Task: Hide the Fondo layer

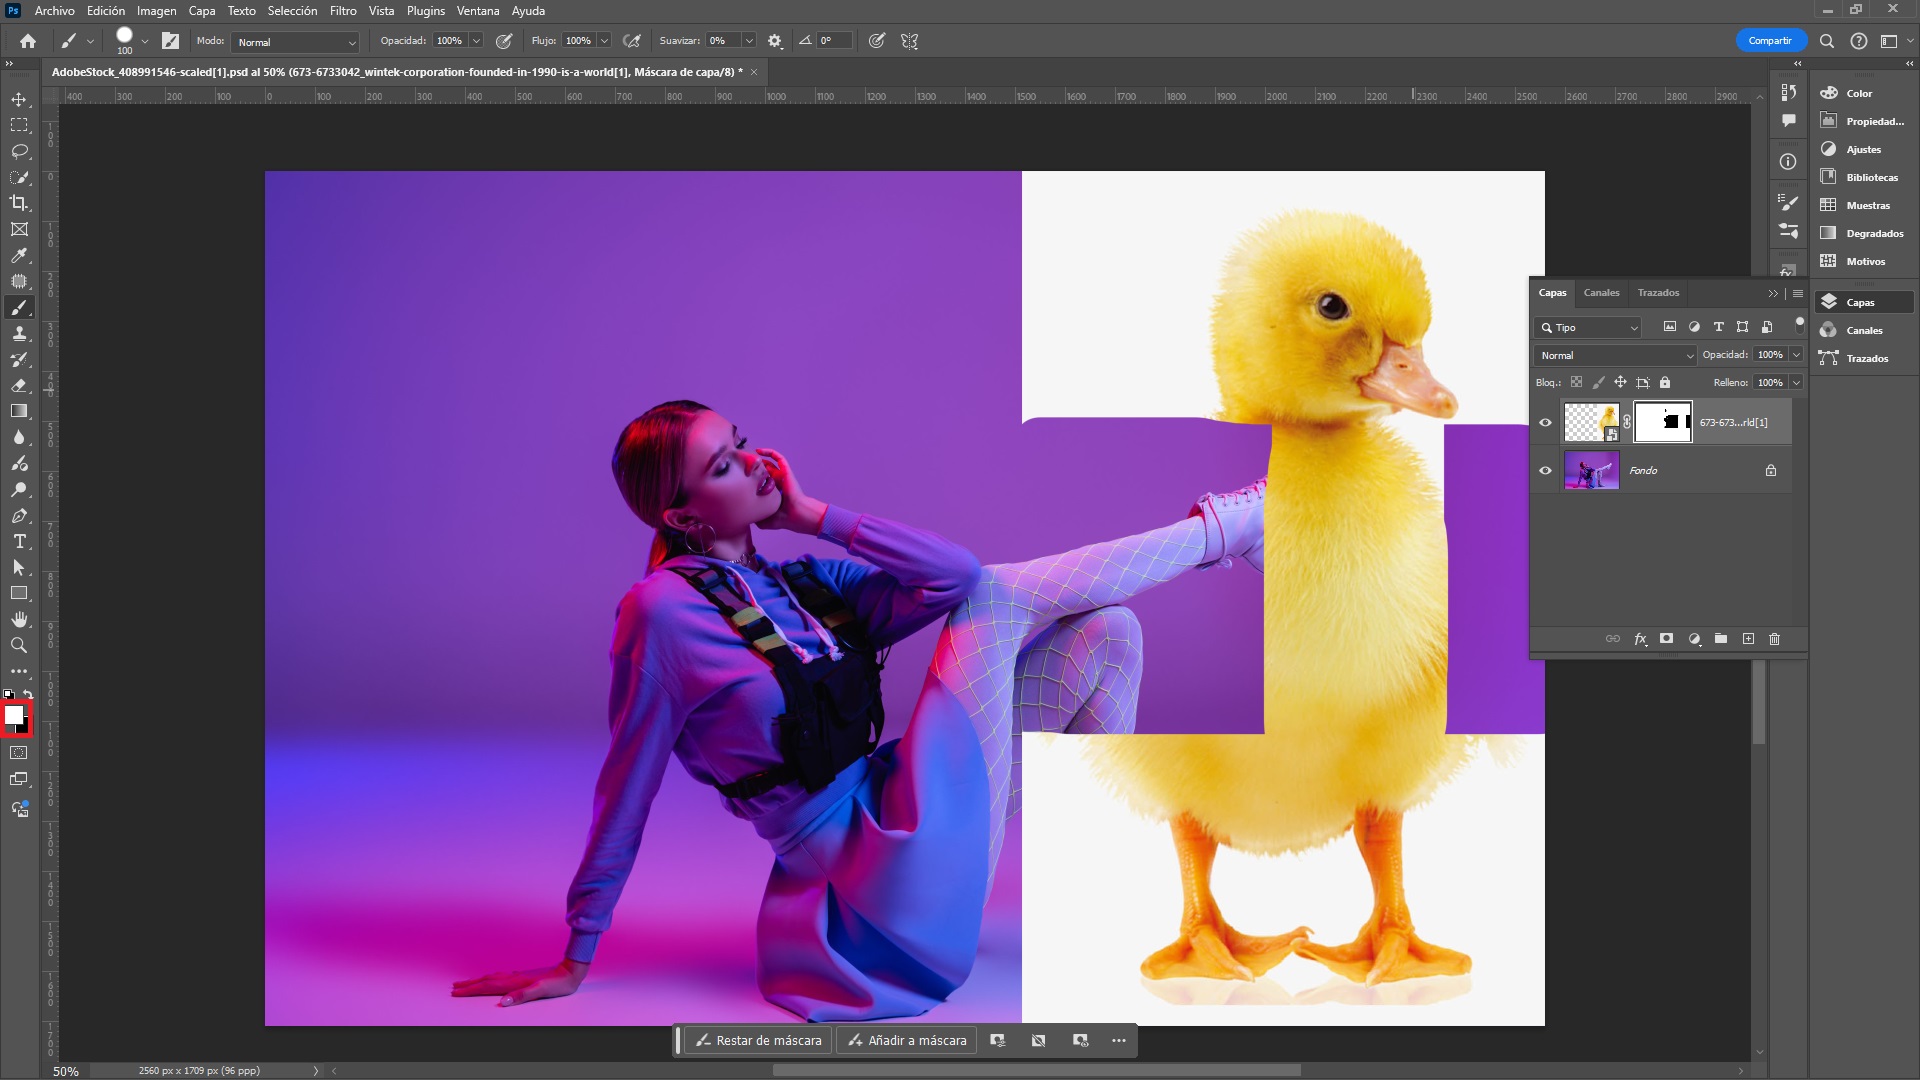Action: pyautogui.click(x=1545, y=471)
